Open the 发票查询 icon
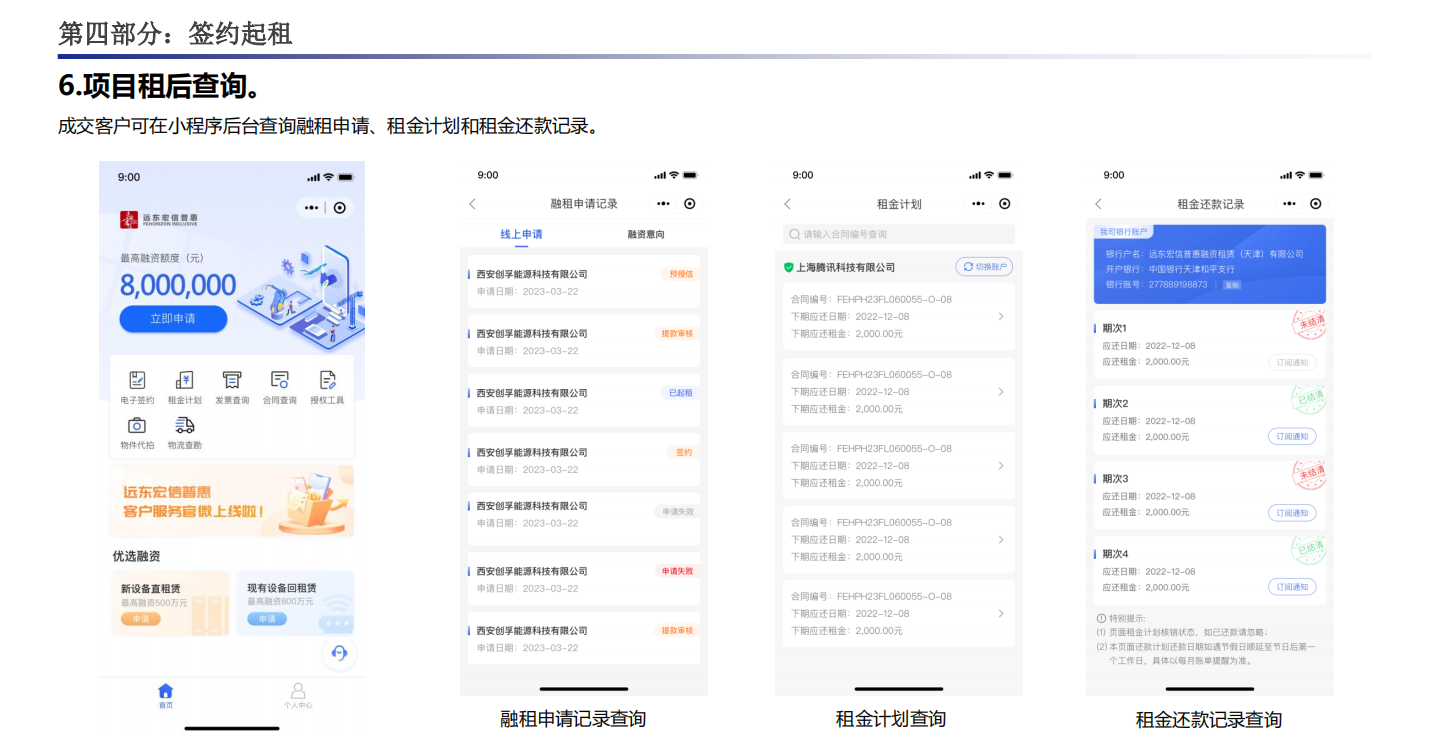1429x737 pixels. [232, 380]
